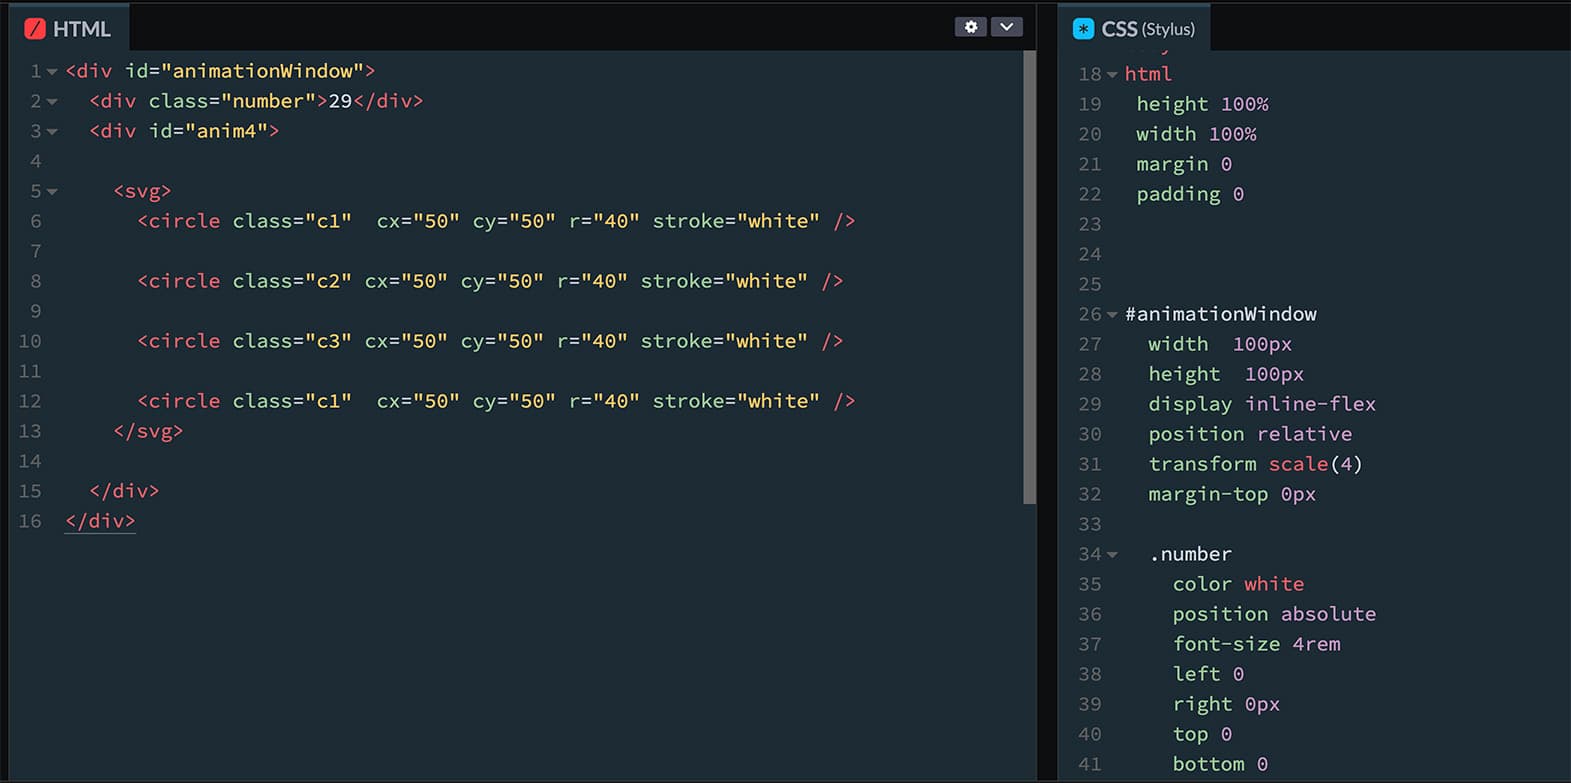
Task: Click the number value 29 in HTML
Action: point(341,101)
